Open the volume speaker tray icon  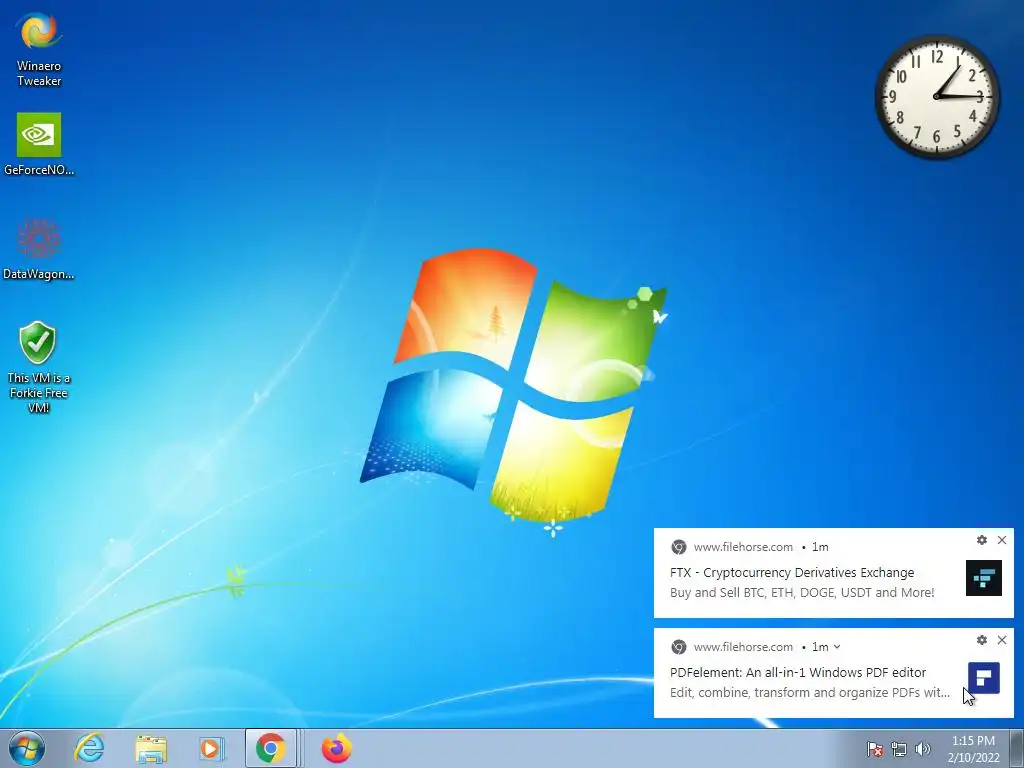pyautogui.click(x=922, y=749)
